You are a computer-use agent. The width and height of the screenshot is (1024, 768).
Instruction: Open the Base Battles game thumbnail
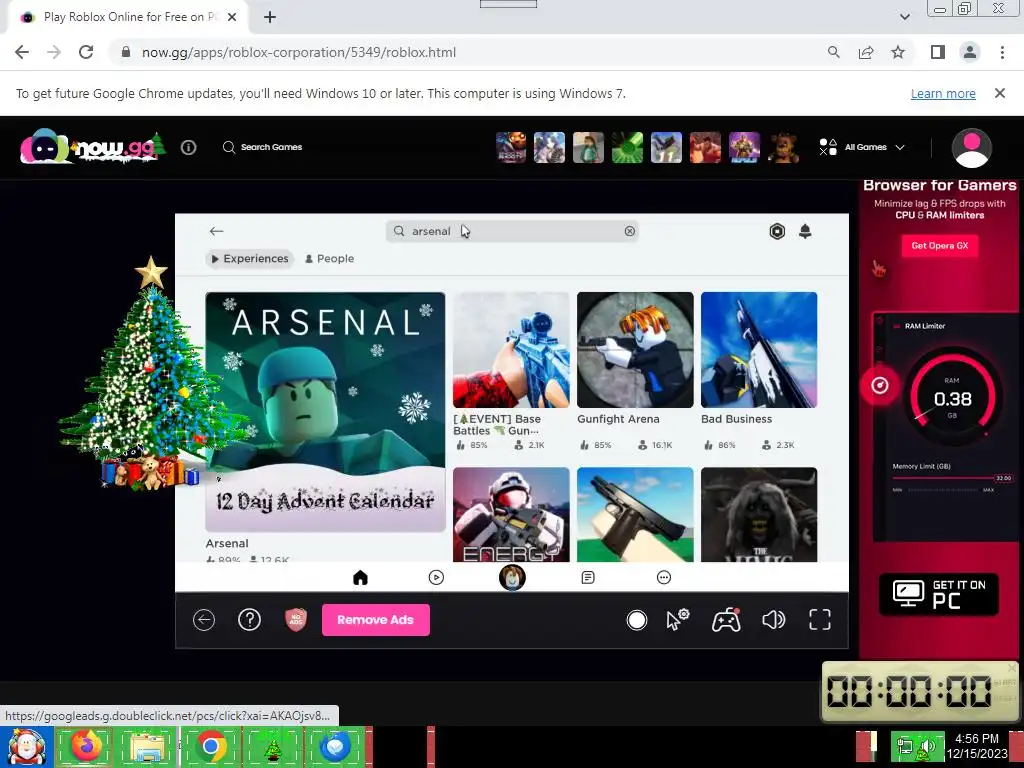click(511, 349)
